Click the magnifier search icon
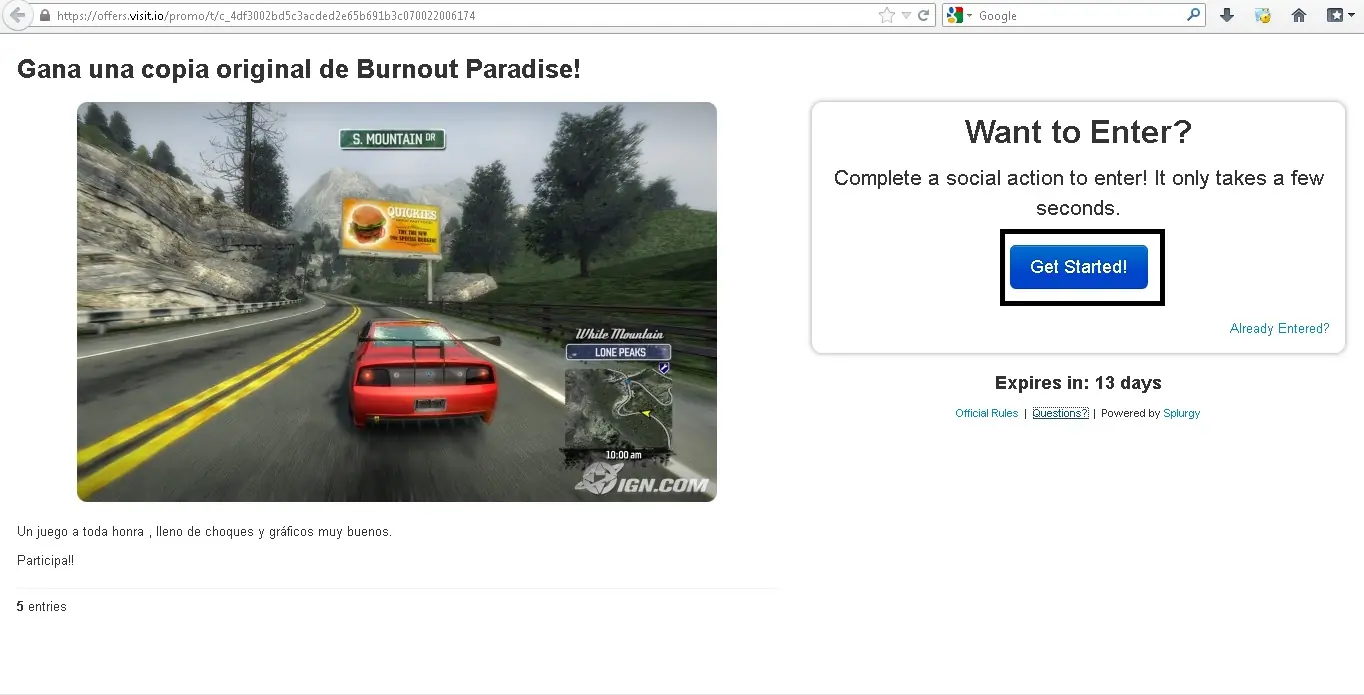1364x695 pixels. 1193,16
